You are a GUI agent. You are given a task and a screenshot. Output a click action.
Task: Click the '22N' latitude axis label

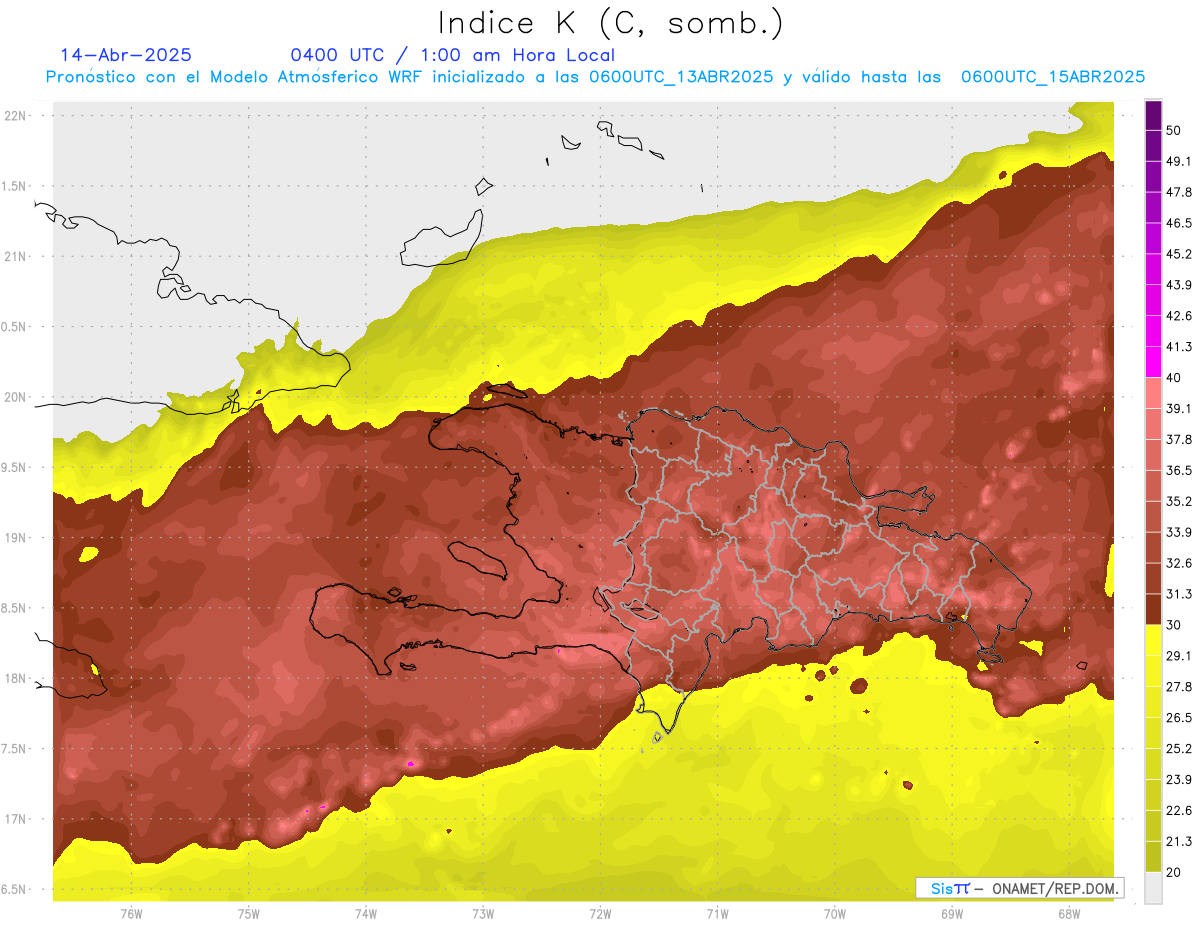tap(16, 115)
